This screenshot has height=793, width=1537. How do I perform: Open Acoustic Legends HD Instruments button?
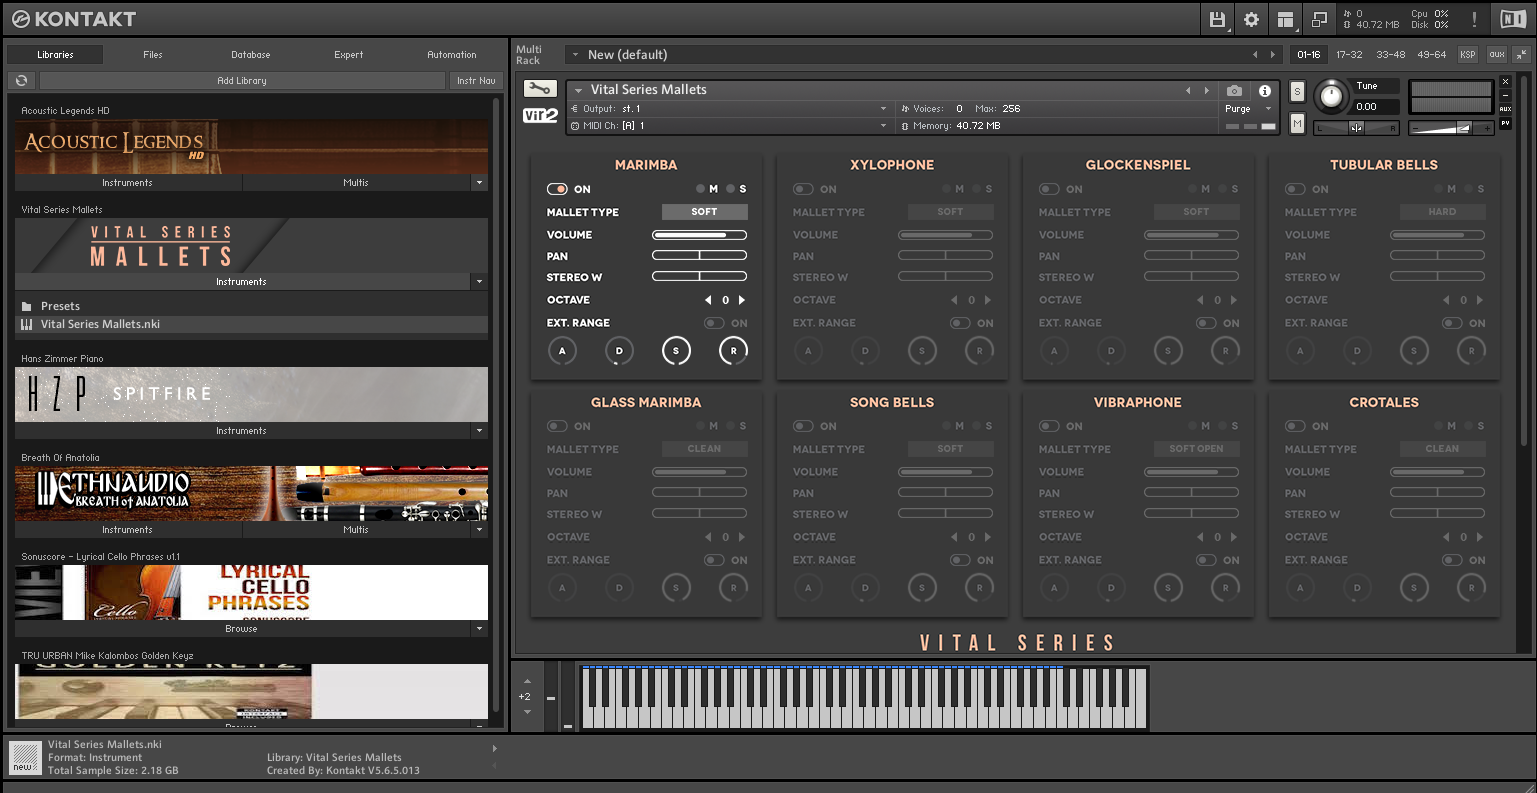(127, 183)
